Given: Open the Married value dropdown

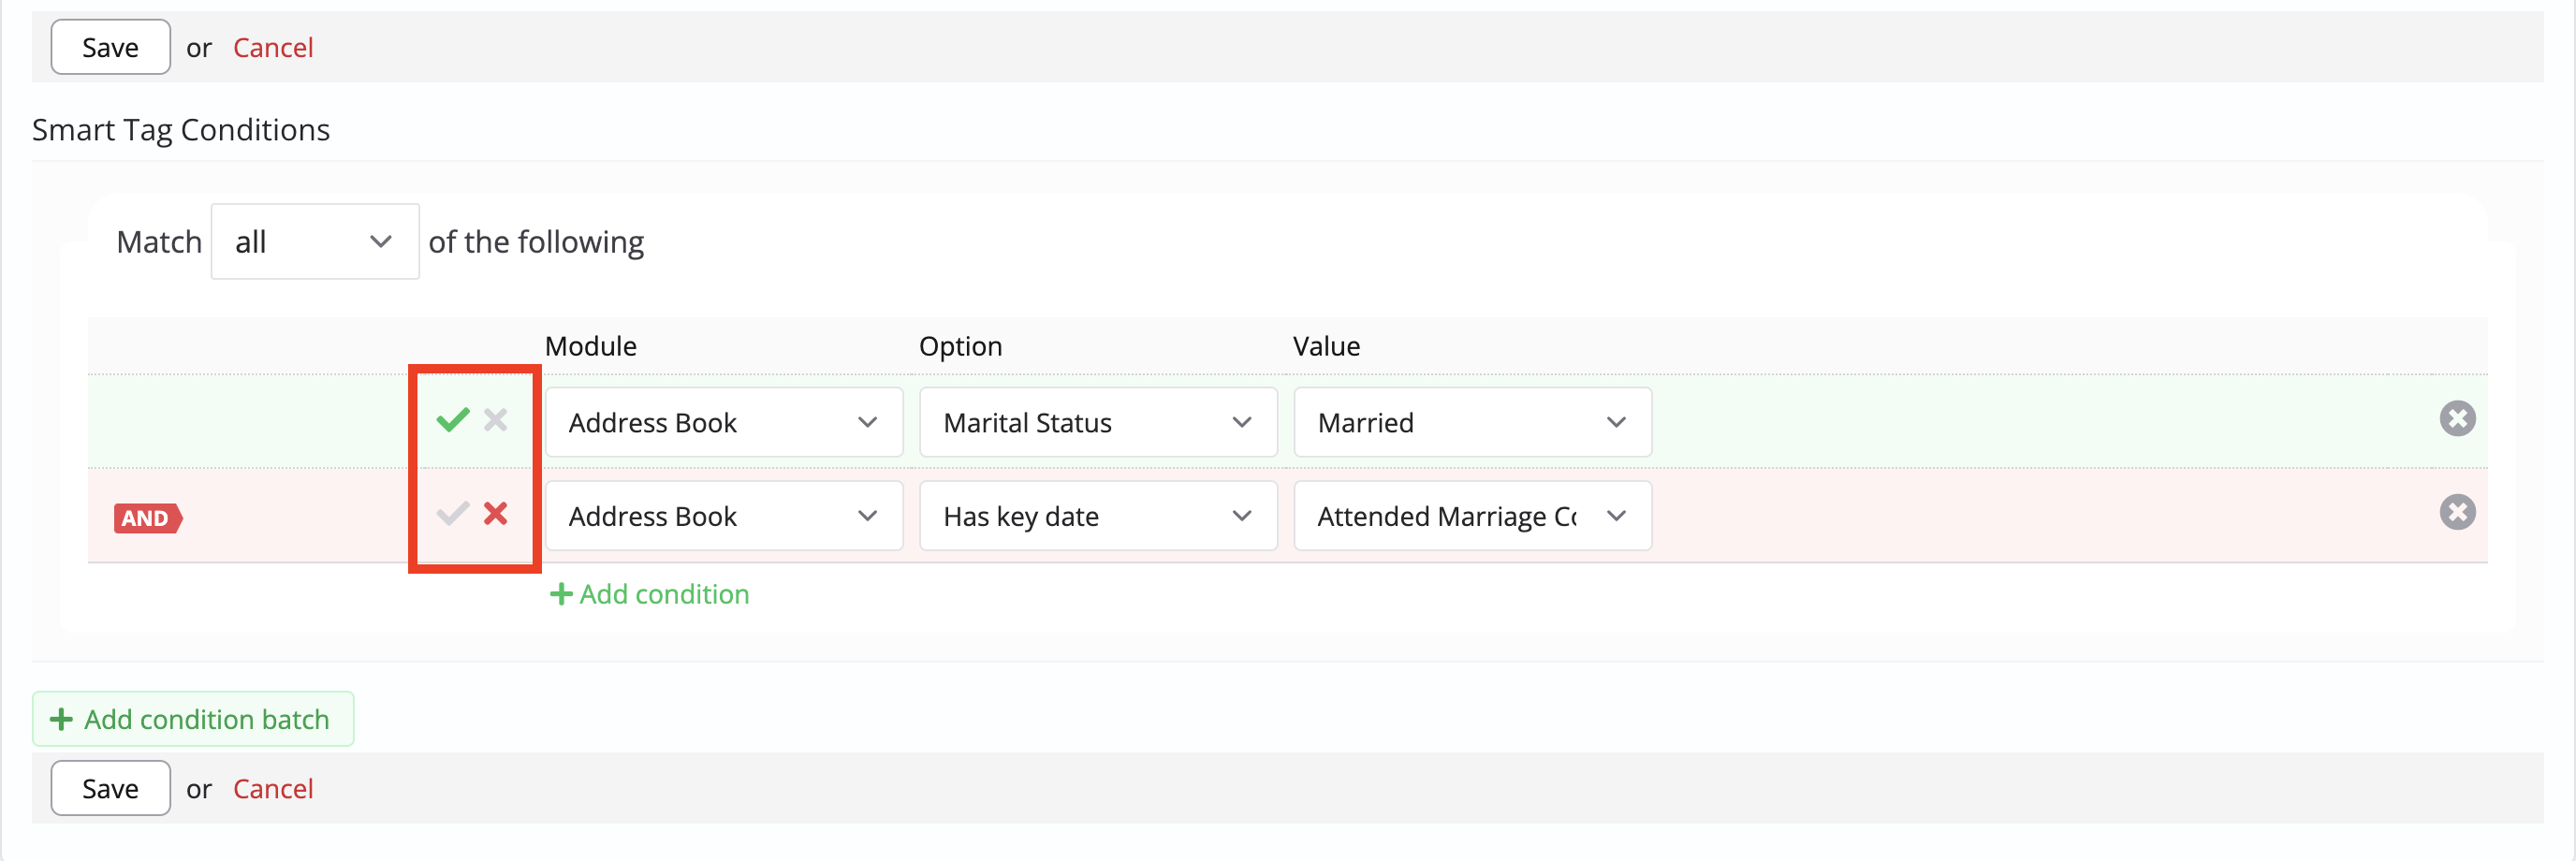Looking at the screenshot, I should click(1471, 423).
